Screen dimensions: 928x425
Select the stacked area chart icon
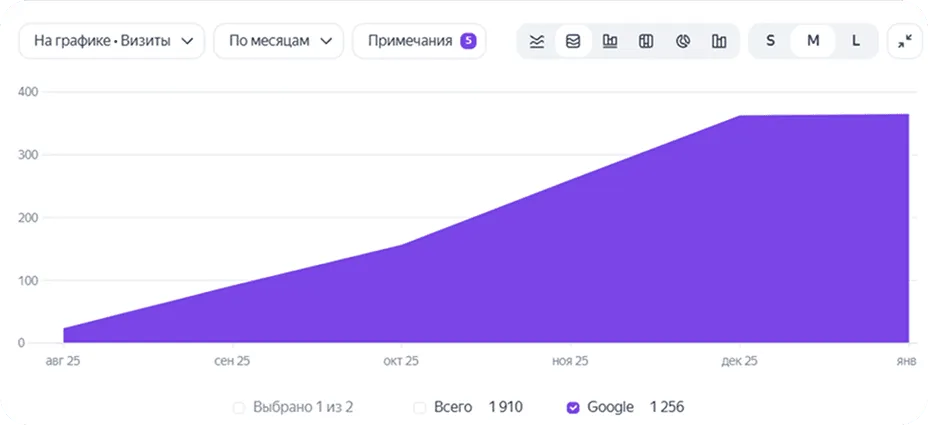click(x=573, y=41)
